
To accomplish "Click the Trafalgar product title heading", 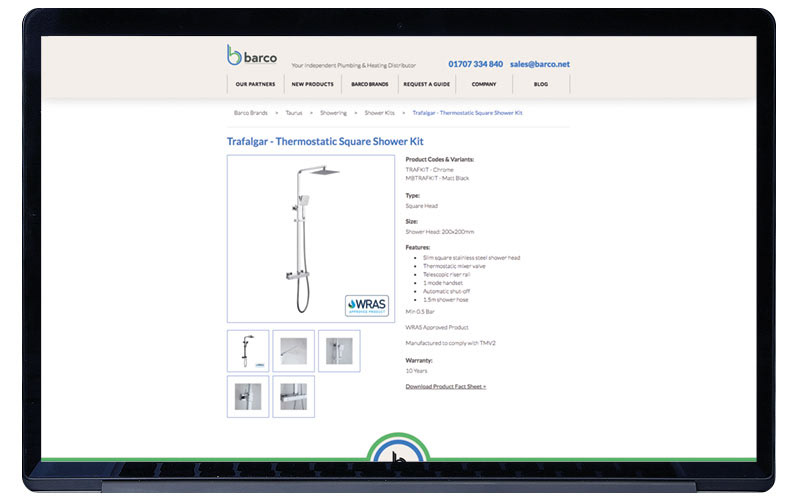I will [325, 141].
